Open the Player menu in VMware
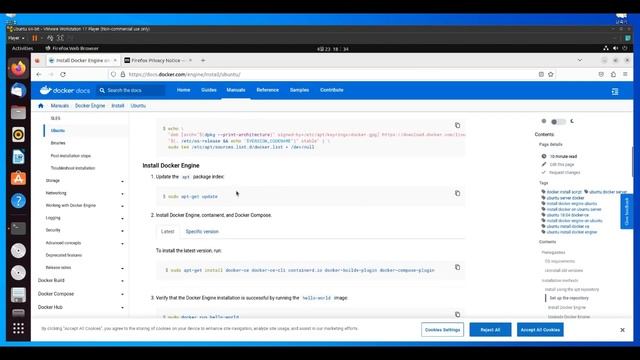Screen dimensions: 640x360 [16, 38]
